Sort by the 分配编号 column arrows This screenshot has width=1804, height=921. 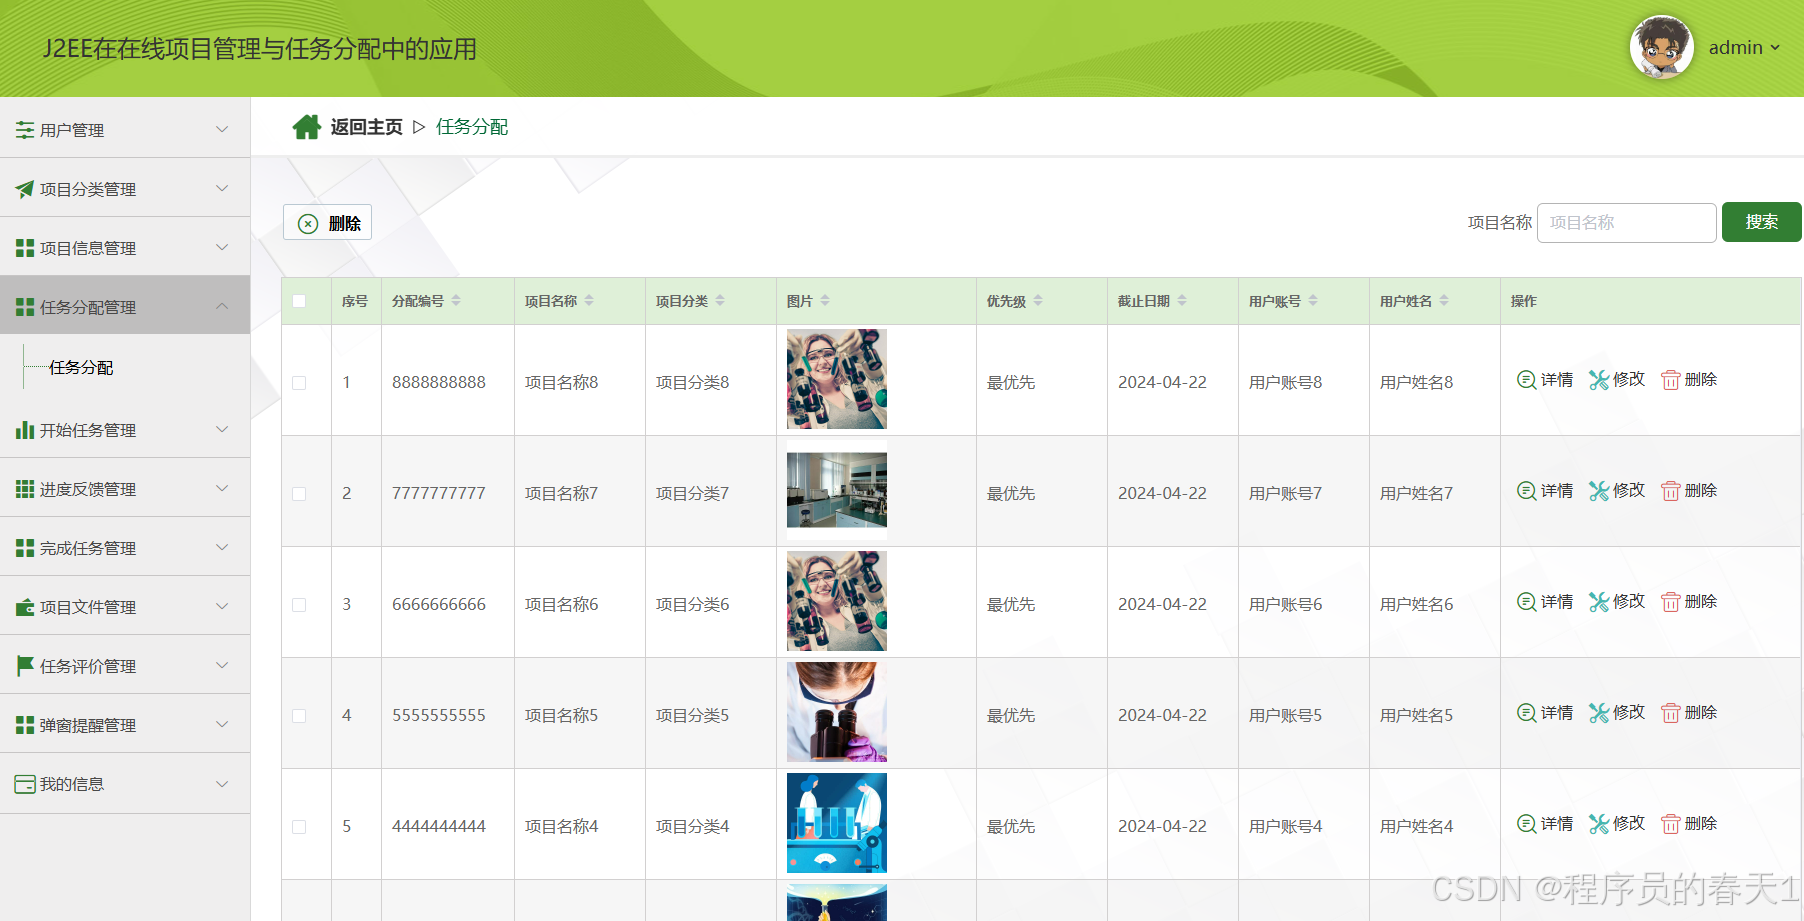(x=456, y=300)
